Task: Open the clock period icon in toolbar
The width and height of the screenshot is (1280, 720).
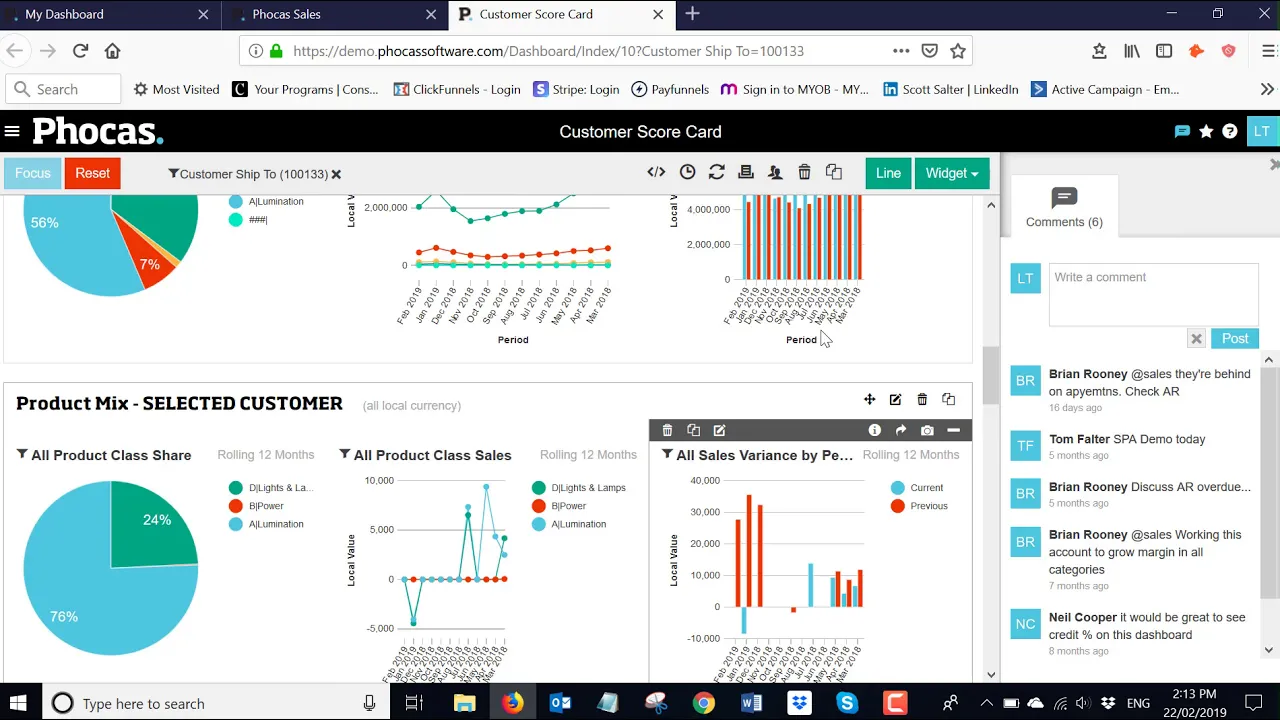Action: point(687,172)
